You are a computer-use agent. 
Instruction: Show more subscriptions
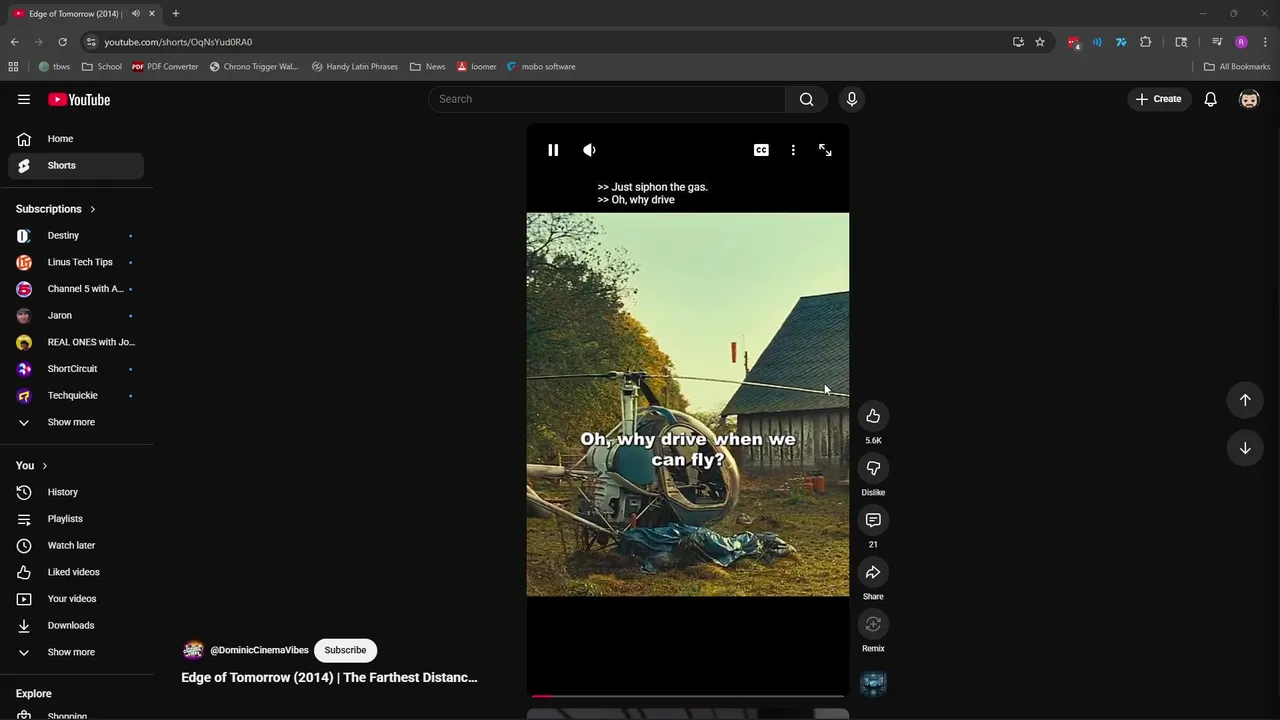pyautogui.click(x=76, y=422)
